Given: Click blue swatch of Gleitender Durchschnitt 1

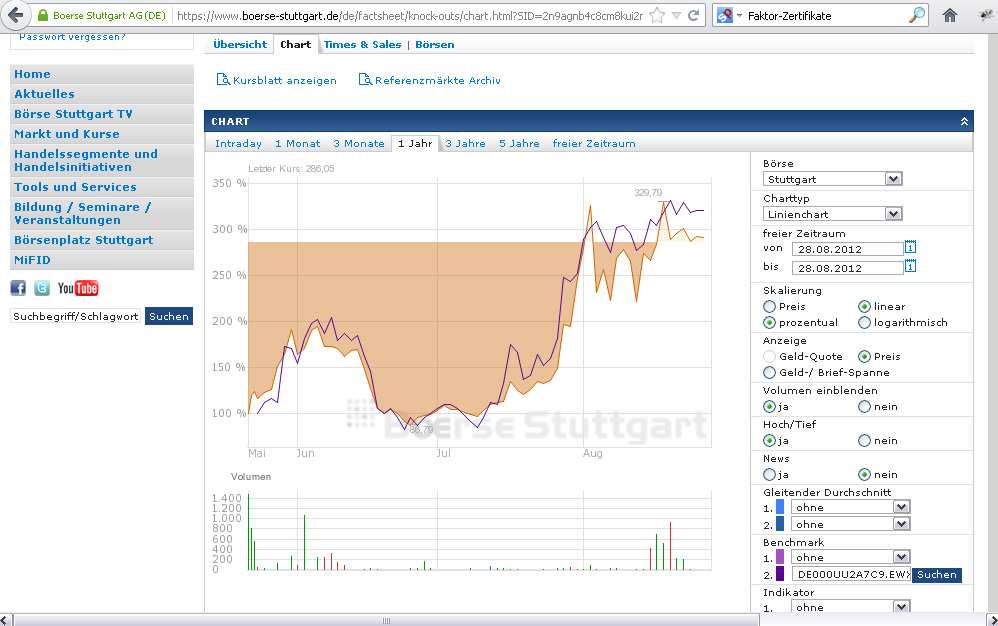Looking at the screenshot, I should pos(780,507).
